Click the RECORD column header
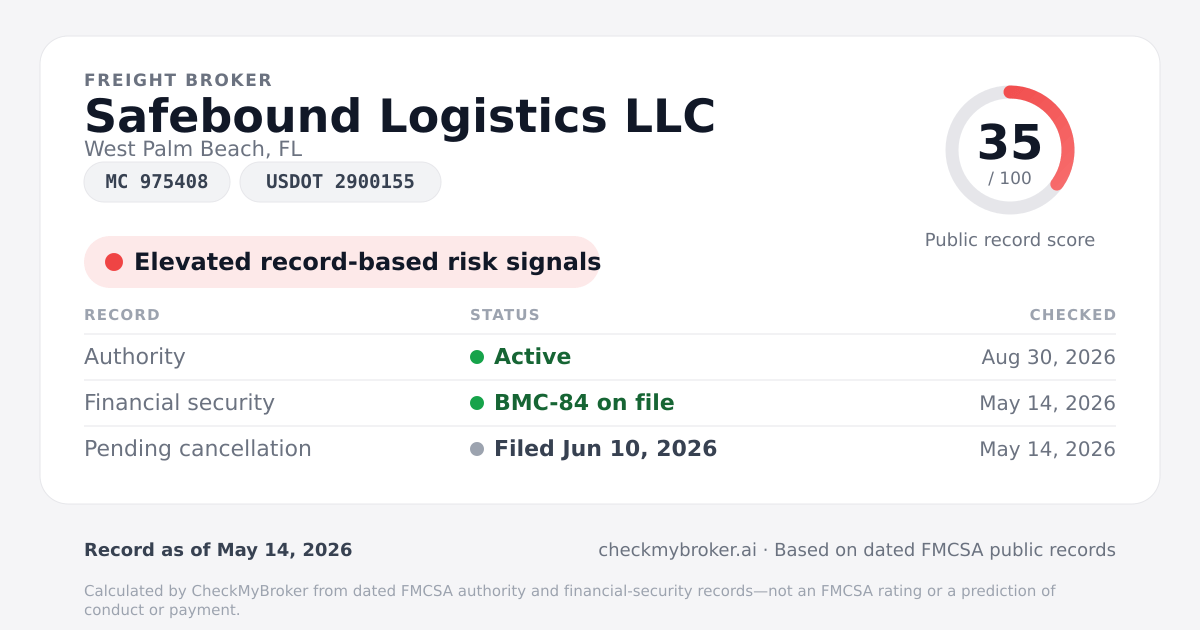 [122, 315]
